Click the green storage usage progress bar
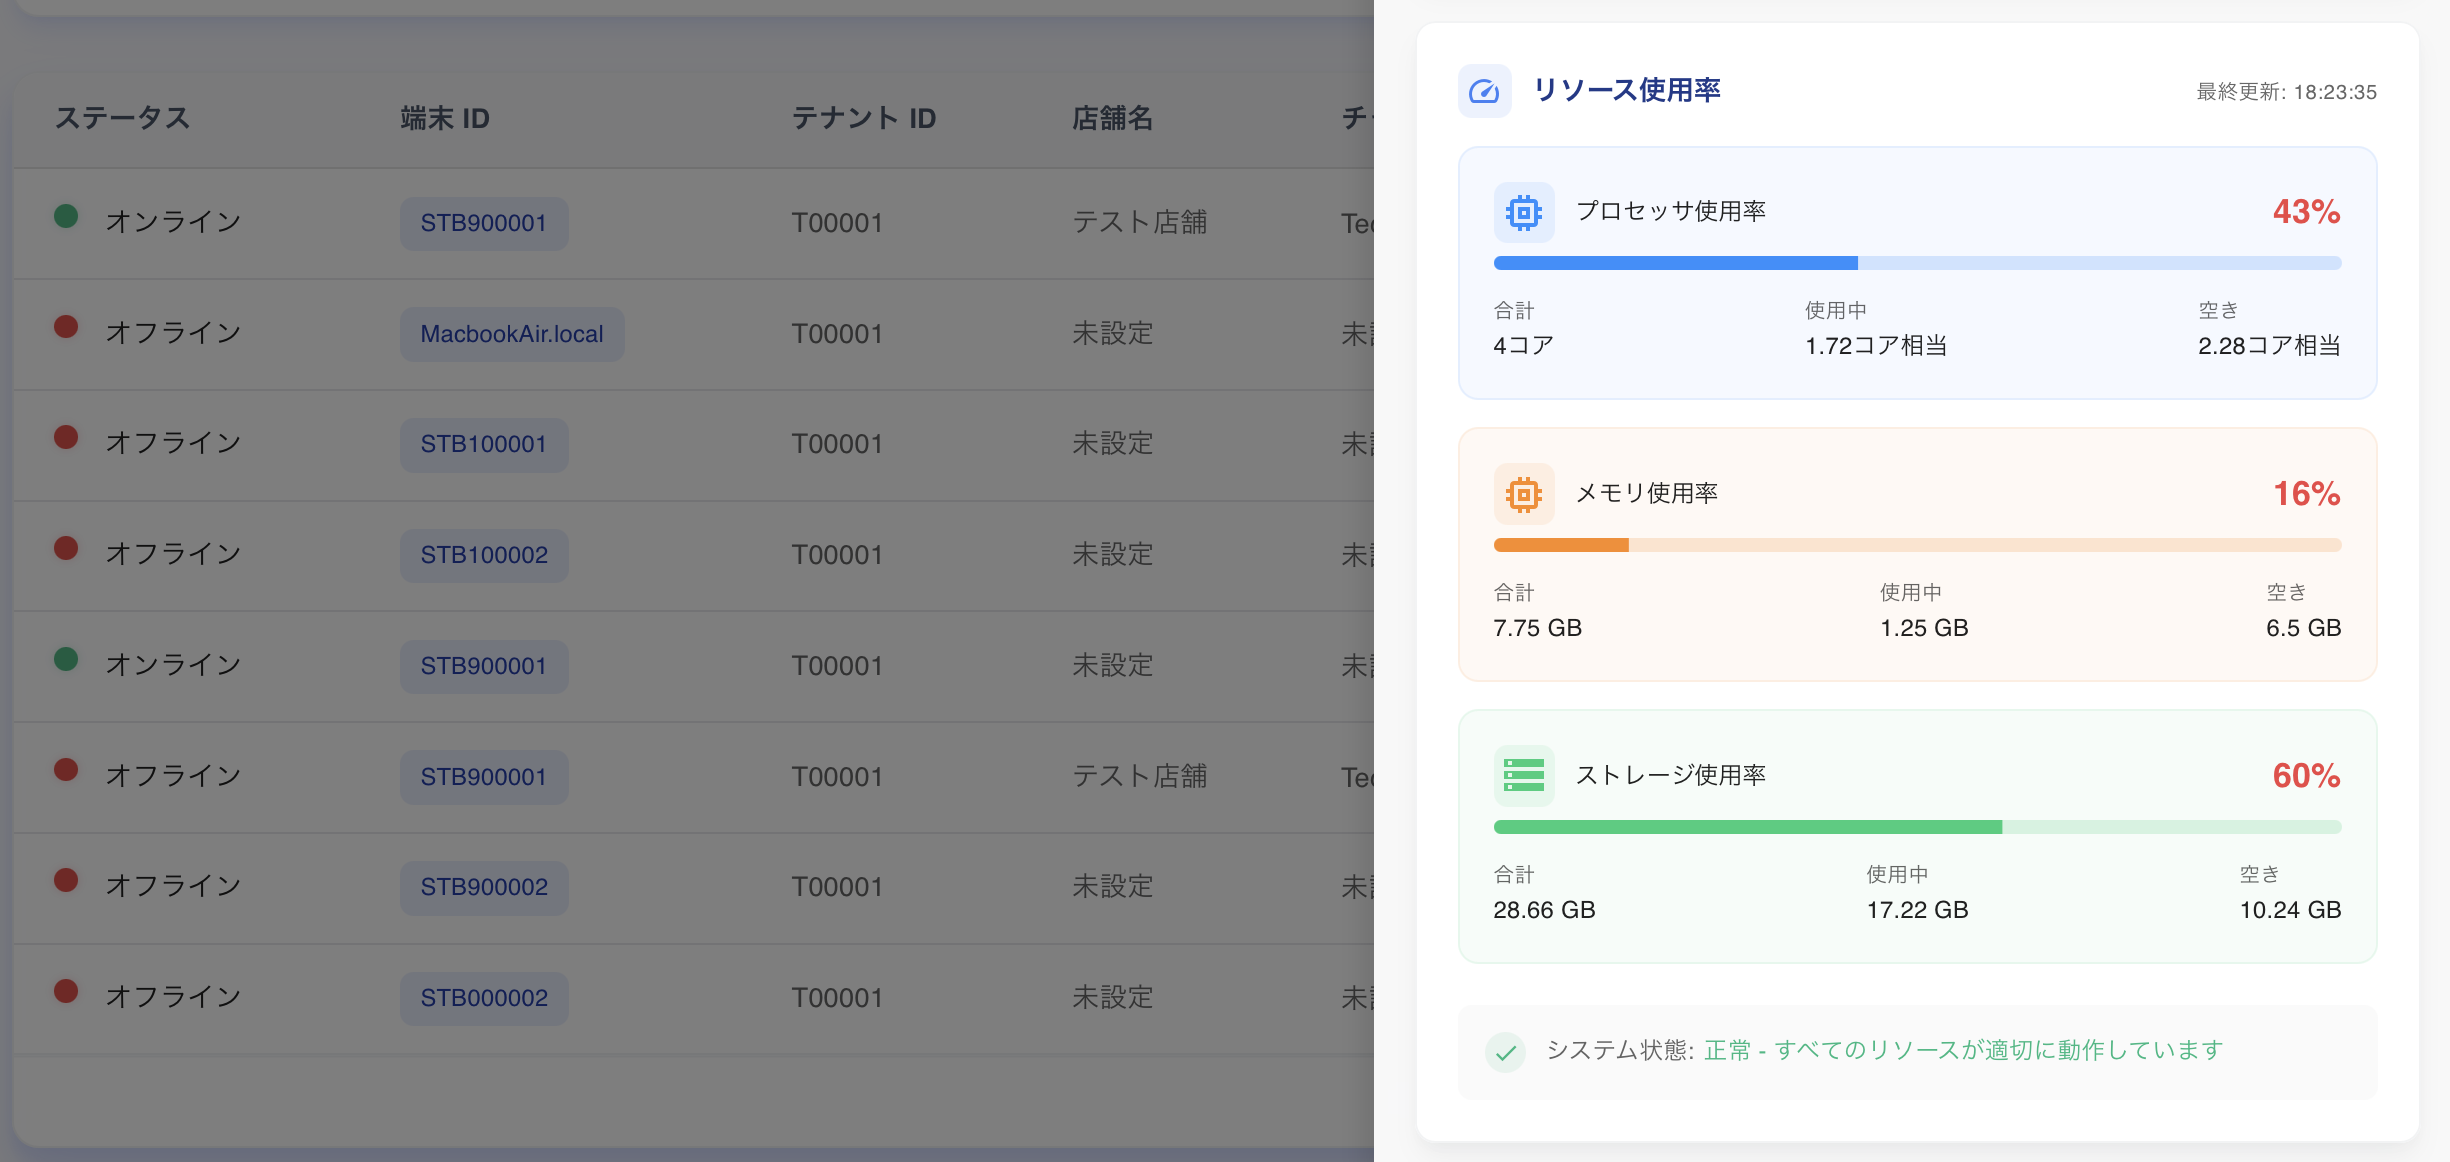The image size is (2450, 1162). (1916, 827)
